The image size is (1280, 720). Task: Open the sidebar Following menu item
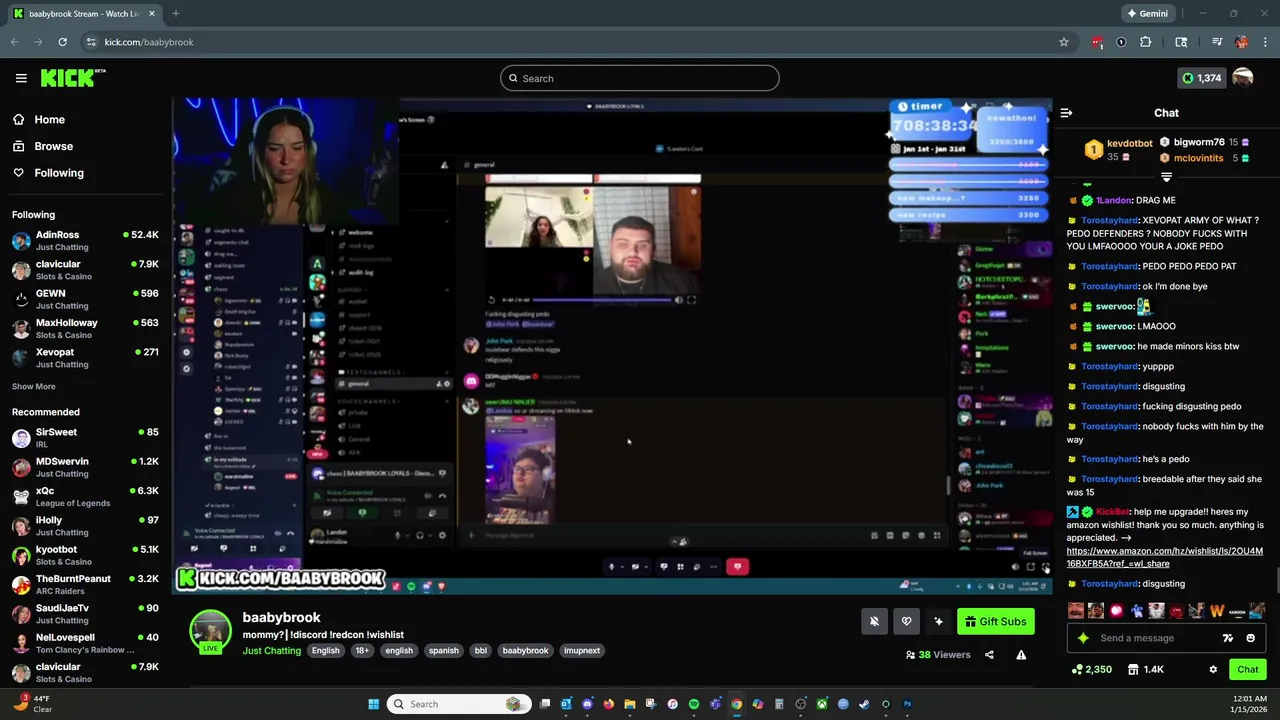[48, 173]
